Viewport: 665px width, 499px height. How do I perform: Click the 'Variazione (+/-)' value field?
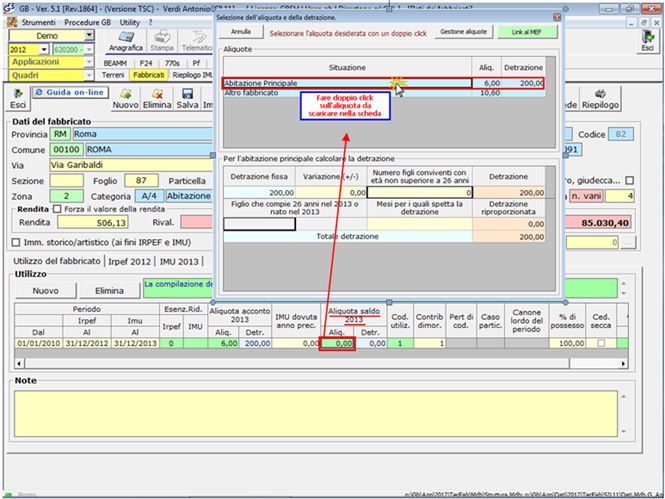pos(331,192)
